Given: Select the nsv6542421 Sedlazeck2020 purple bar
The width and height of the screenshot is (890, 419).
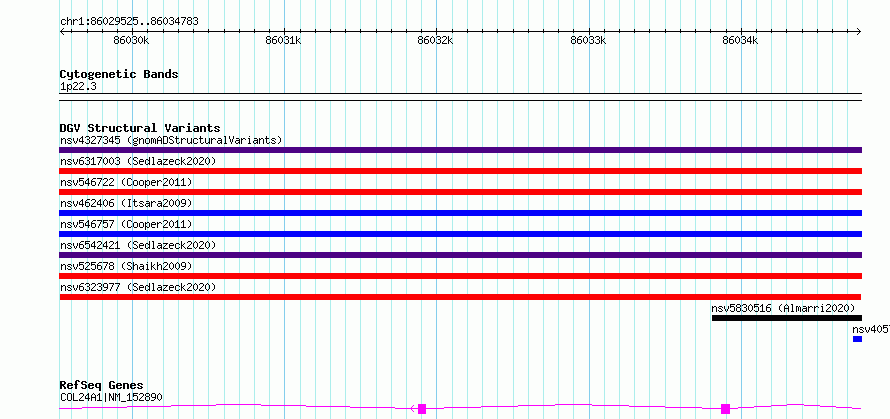Looking at the screenshot, I should (x=460, y=255).
